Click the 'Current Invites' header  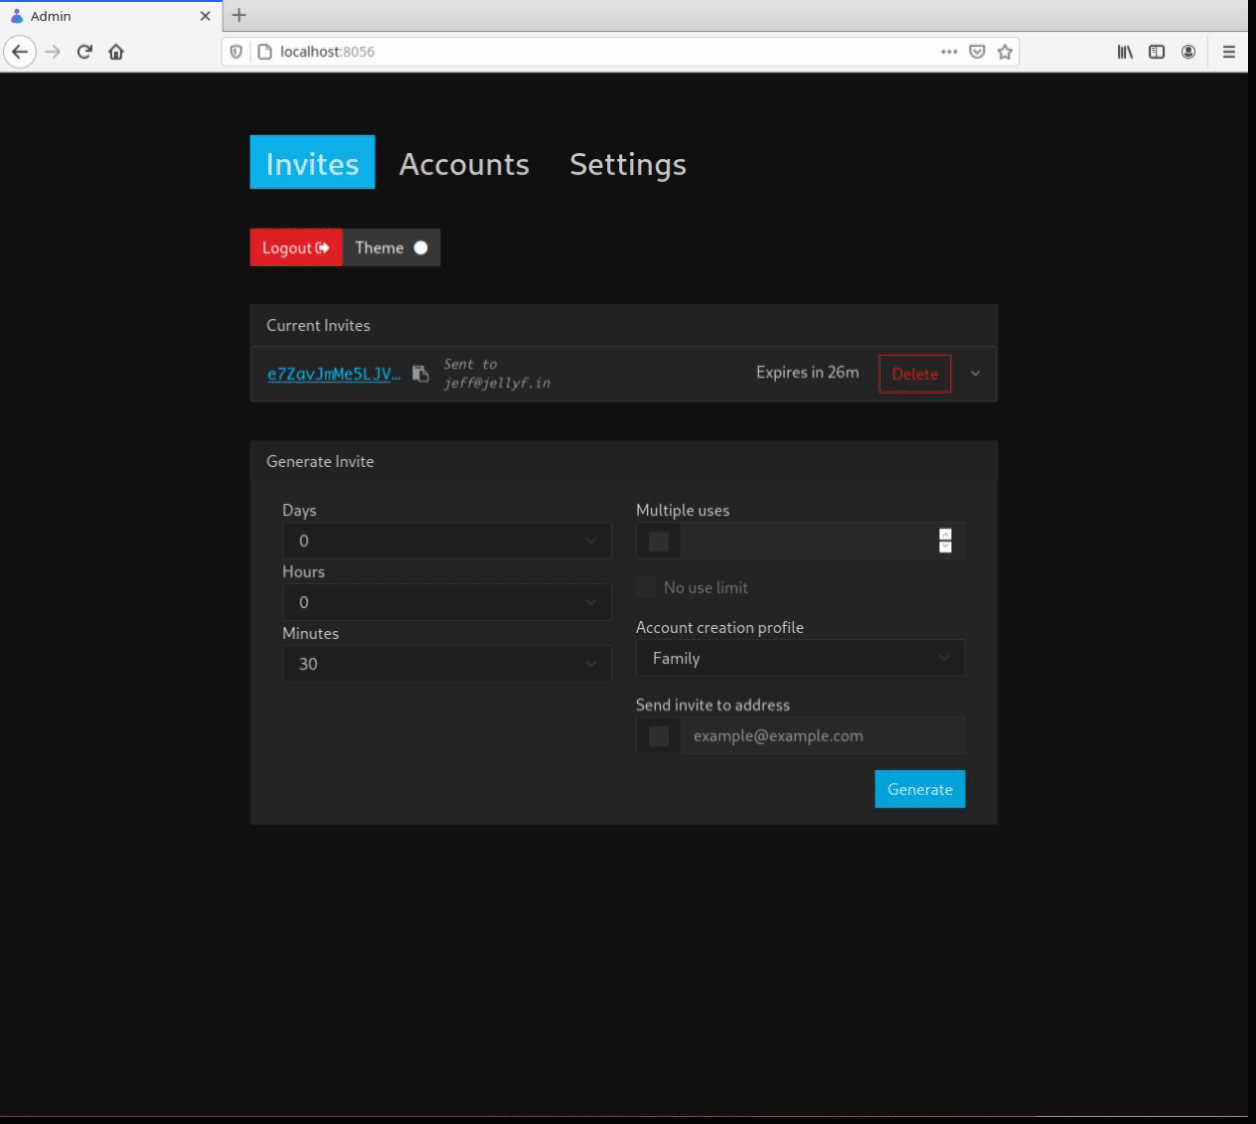[x=318, y=325]
